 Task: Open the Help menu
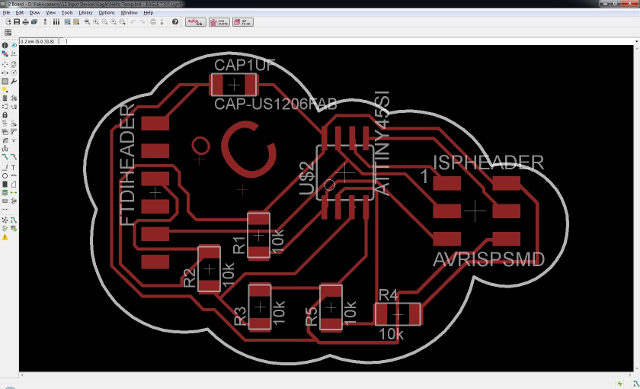click(x=148, y=13)
